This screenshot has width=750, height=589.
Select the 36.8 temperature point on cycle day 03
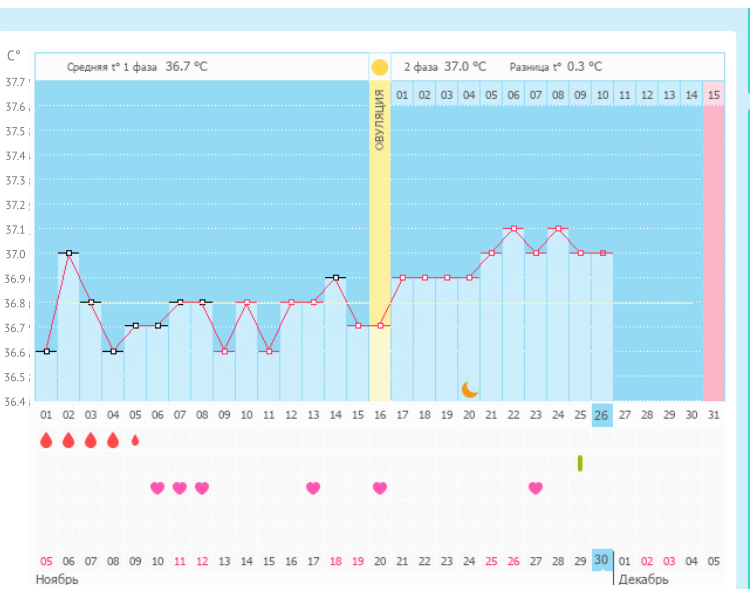click(x=91, y=302)
